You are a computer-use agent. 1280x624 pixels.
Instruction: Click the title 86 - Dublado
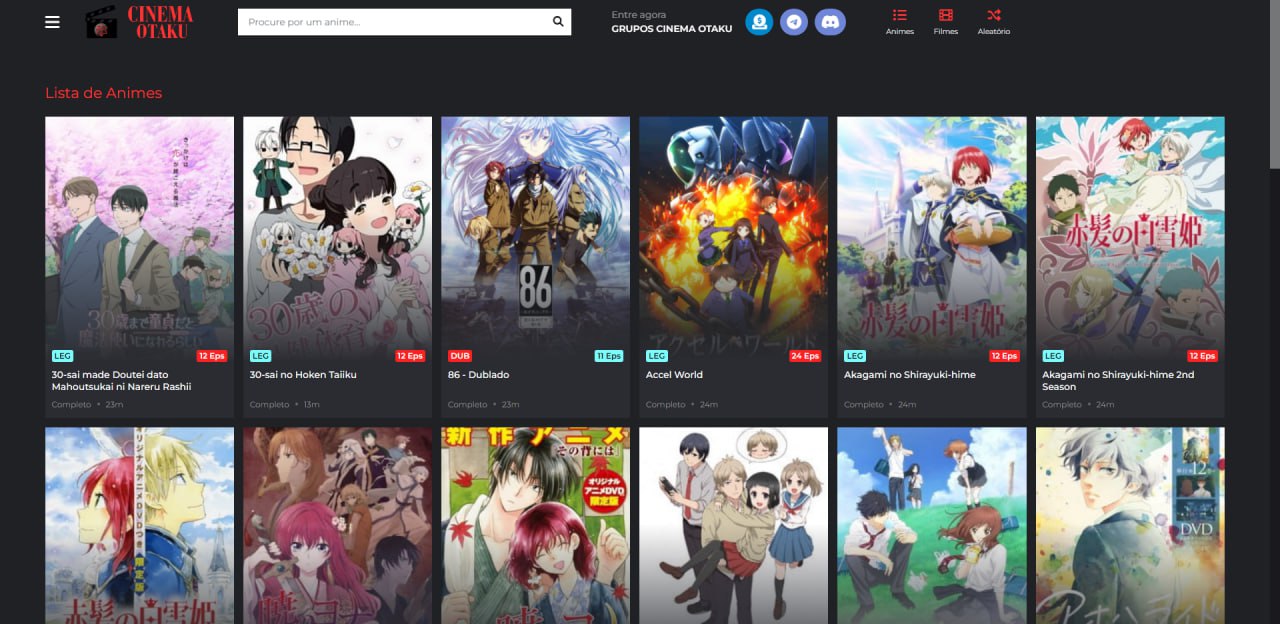coord(478,375)
